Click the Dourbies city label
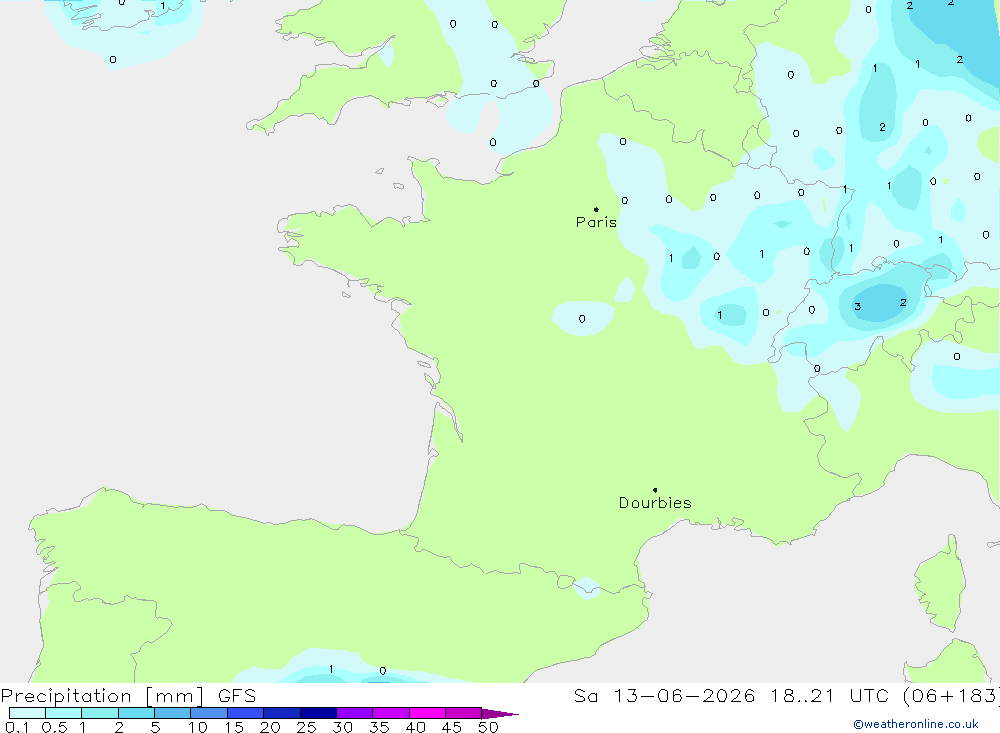This screenshot has height=733, width=1000. pyautogui.click(x=655, y=503)
